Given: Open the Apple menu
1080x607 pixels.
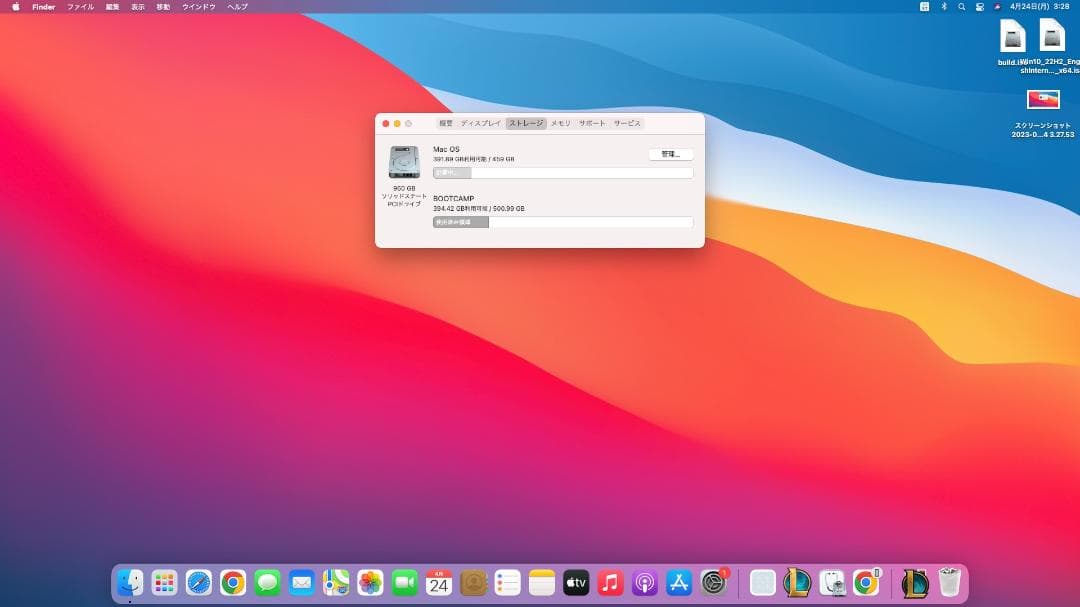Looking at the screenshot, I should click(14, 6).
